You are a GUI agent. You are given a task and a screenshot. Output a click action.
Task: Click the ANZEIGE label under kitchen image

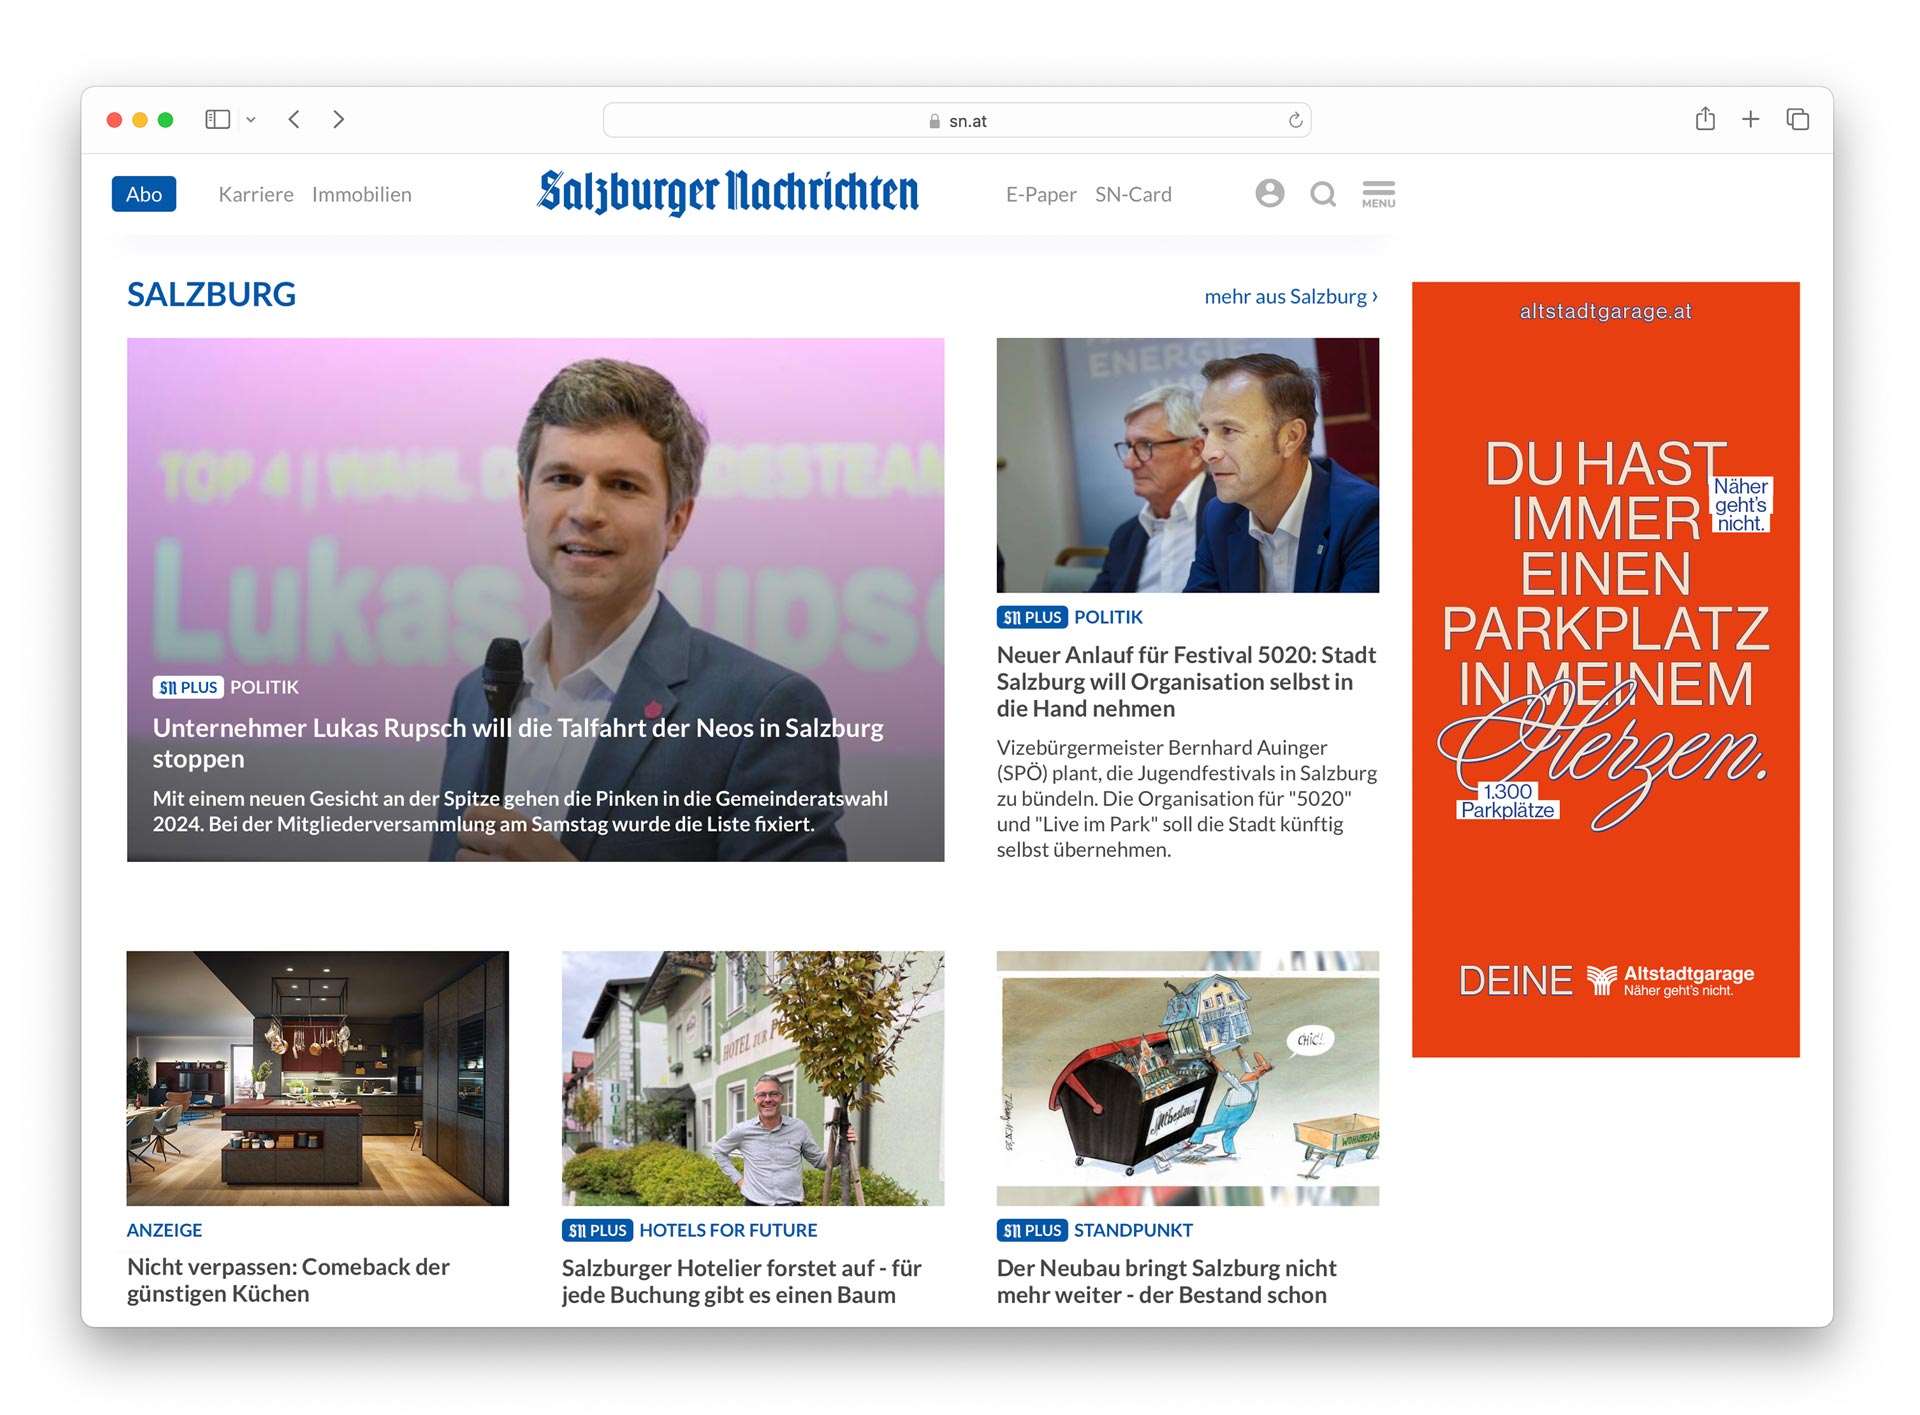pyautogui.click(x=164, y=1230)
